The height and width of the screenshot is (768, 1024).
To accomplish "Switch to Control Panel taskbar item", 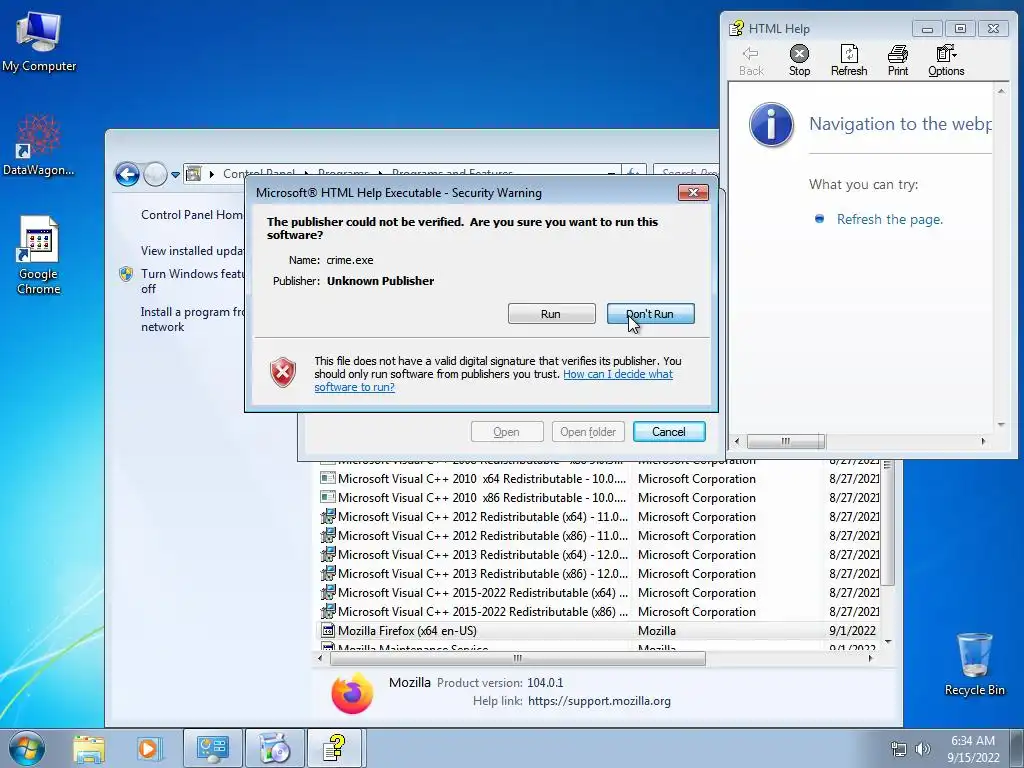I will pos(212,748).
